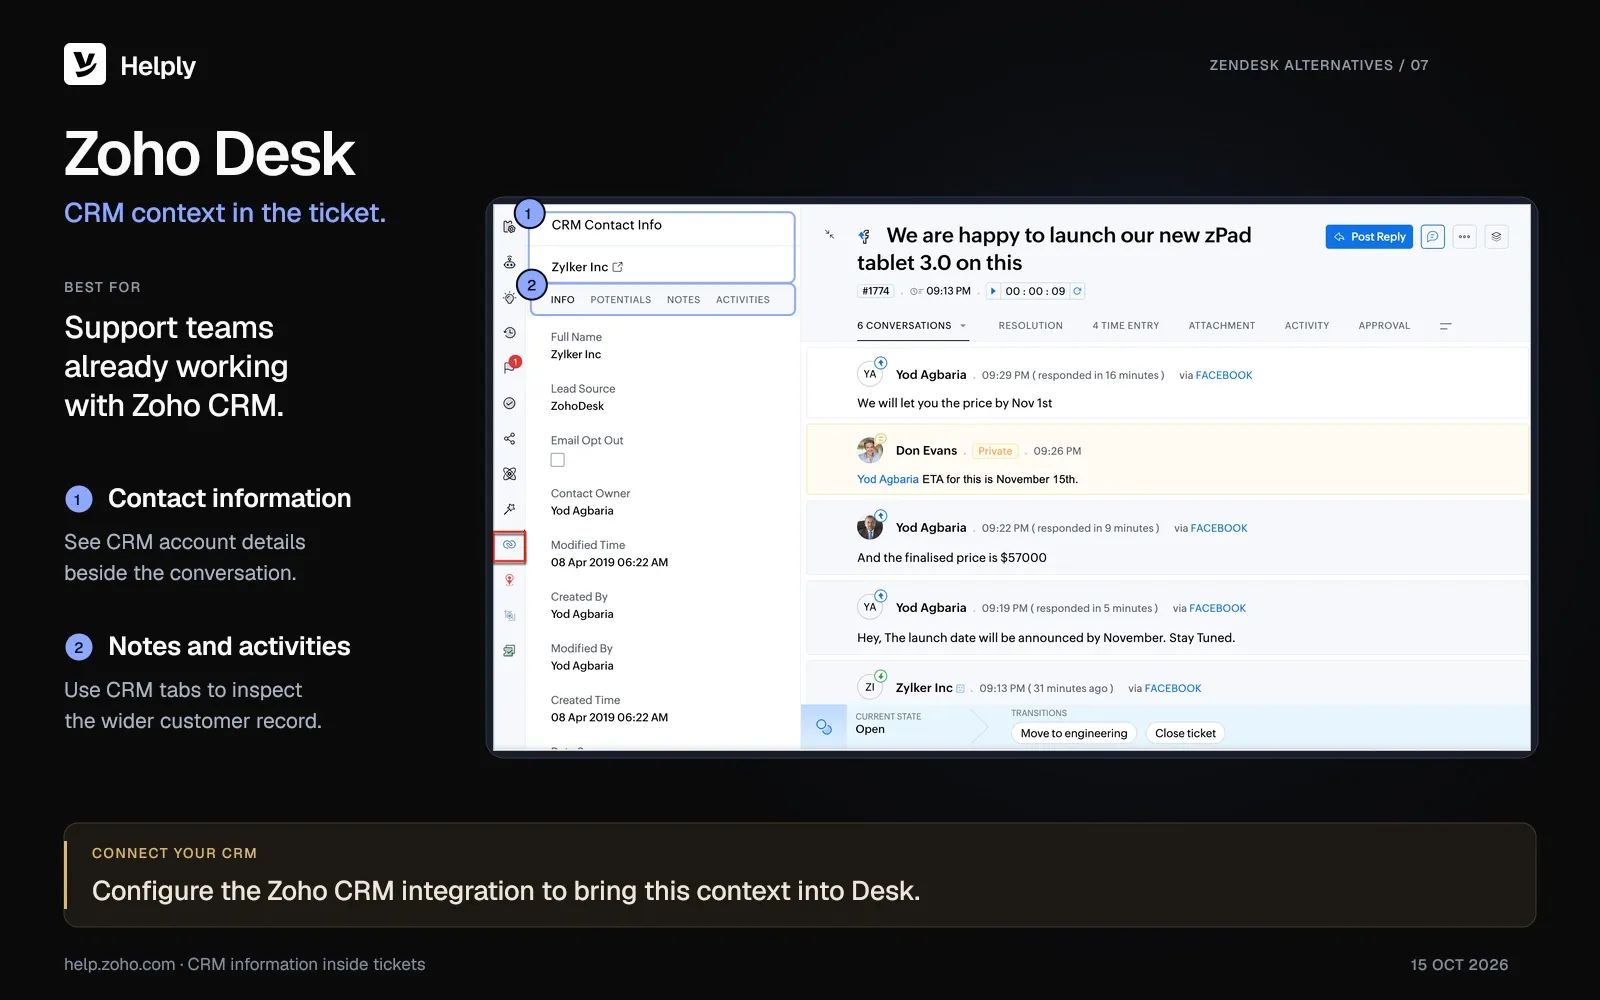Open the comment icon beside Post Reply
The height and width of the screenshot is (1000, 1600).
[1433, 237]
